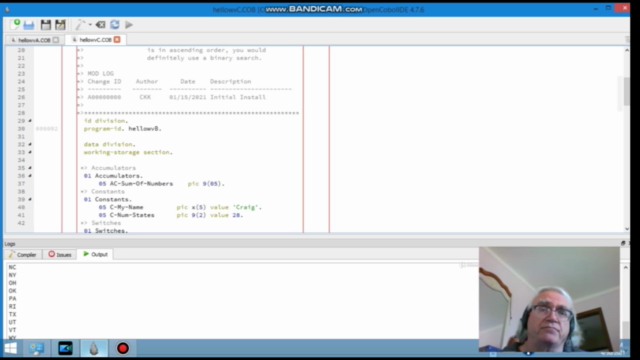Open the Compiler logs tab
Screen dimensions: 640x360
(23, 255)
